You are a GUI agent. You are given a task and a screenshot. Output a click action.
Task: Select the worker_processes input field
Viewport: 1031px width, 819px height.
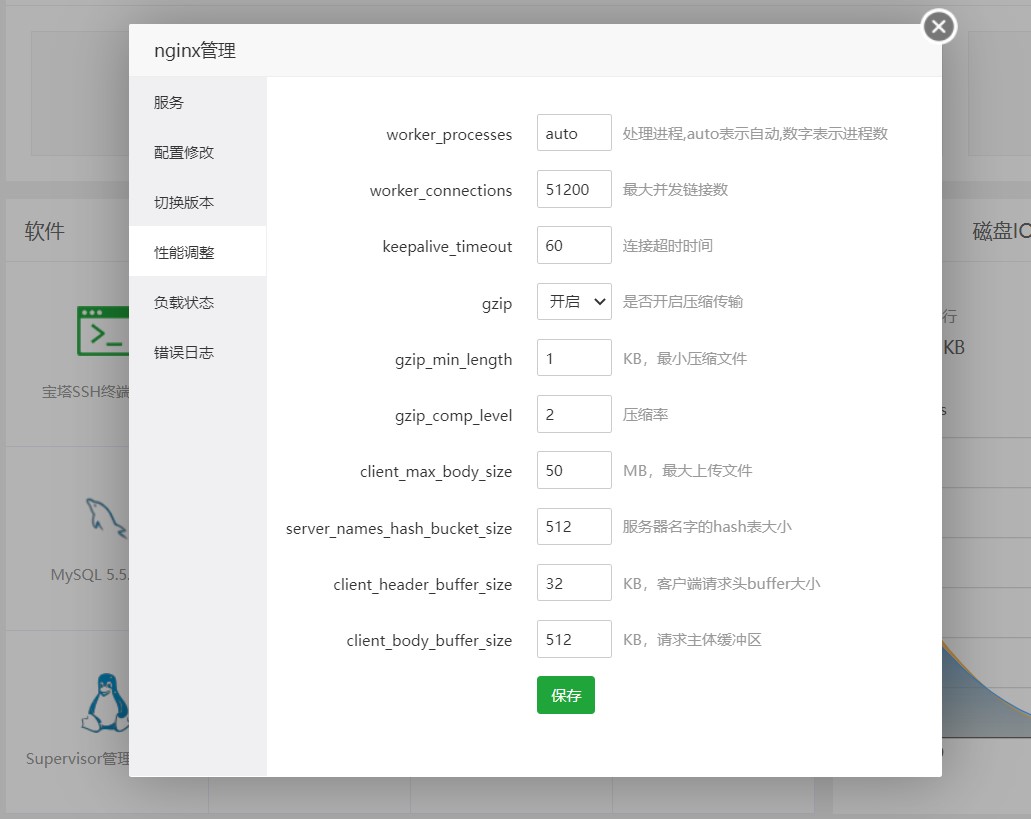point(573,132)
